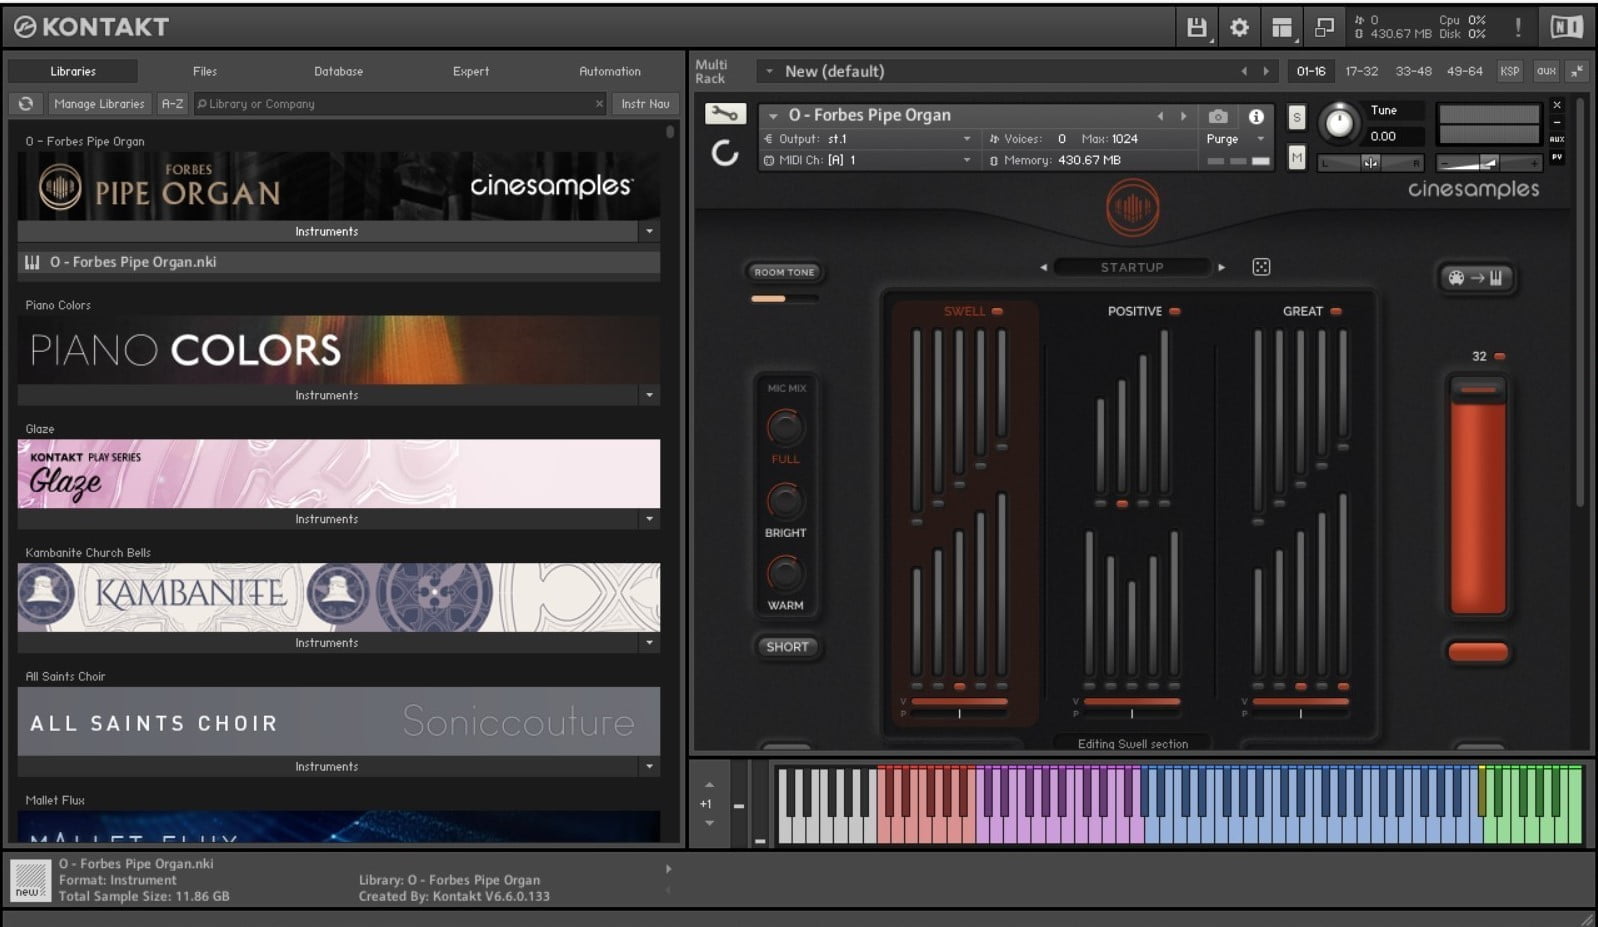This screenshot has width=1598, height=927.
Task: Click the snapshot camera icon
Action: click(1217, 116)
